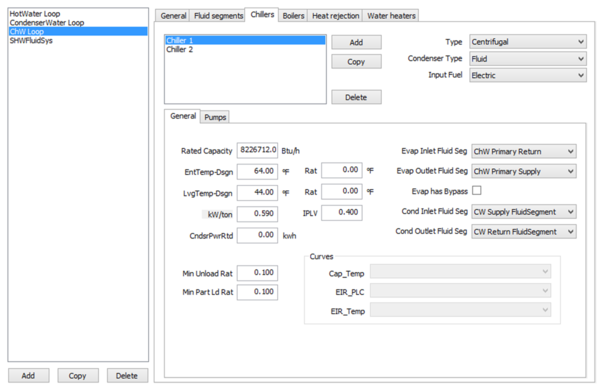
Task: Open the Type dropdown showing Centrifugal
Action: (528, 41)
